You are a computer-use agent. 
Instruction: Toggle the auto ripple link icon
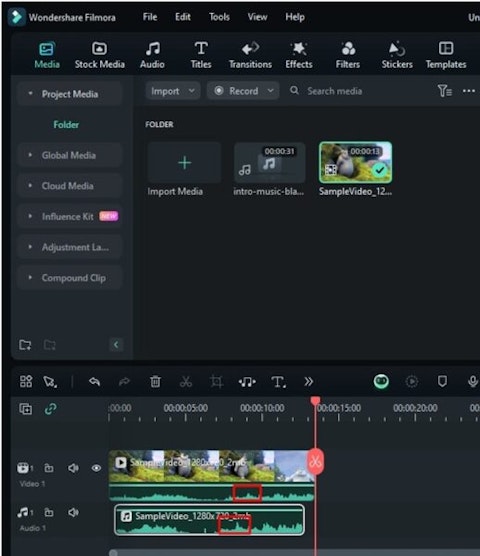pos(50,409)
